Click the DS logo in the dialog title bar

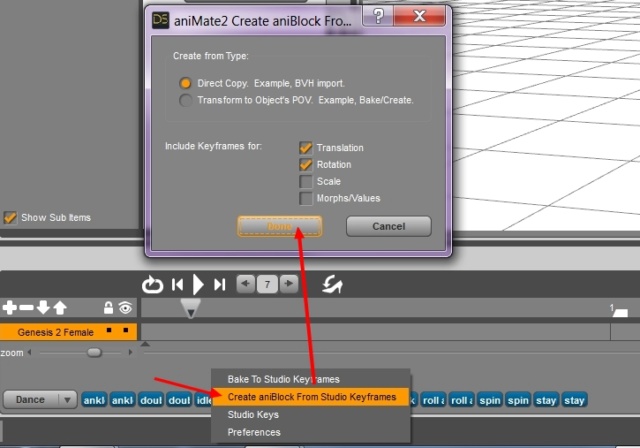pos(160,20)
